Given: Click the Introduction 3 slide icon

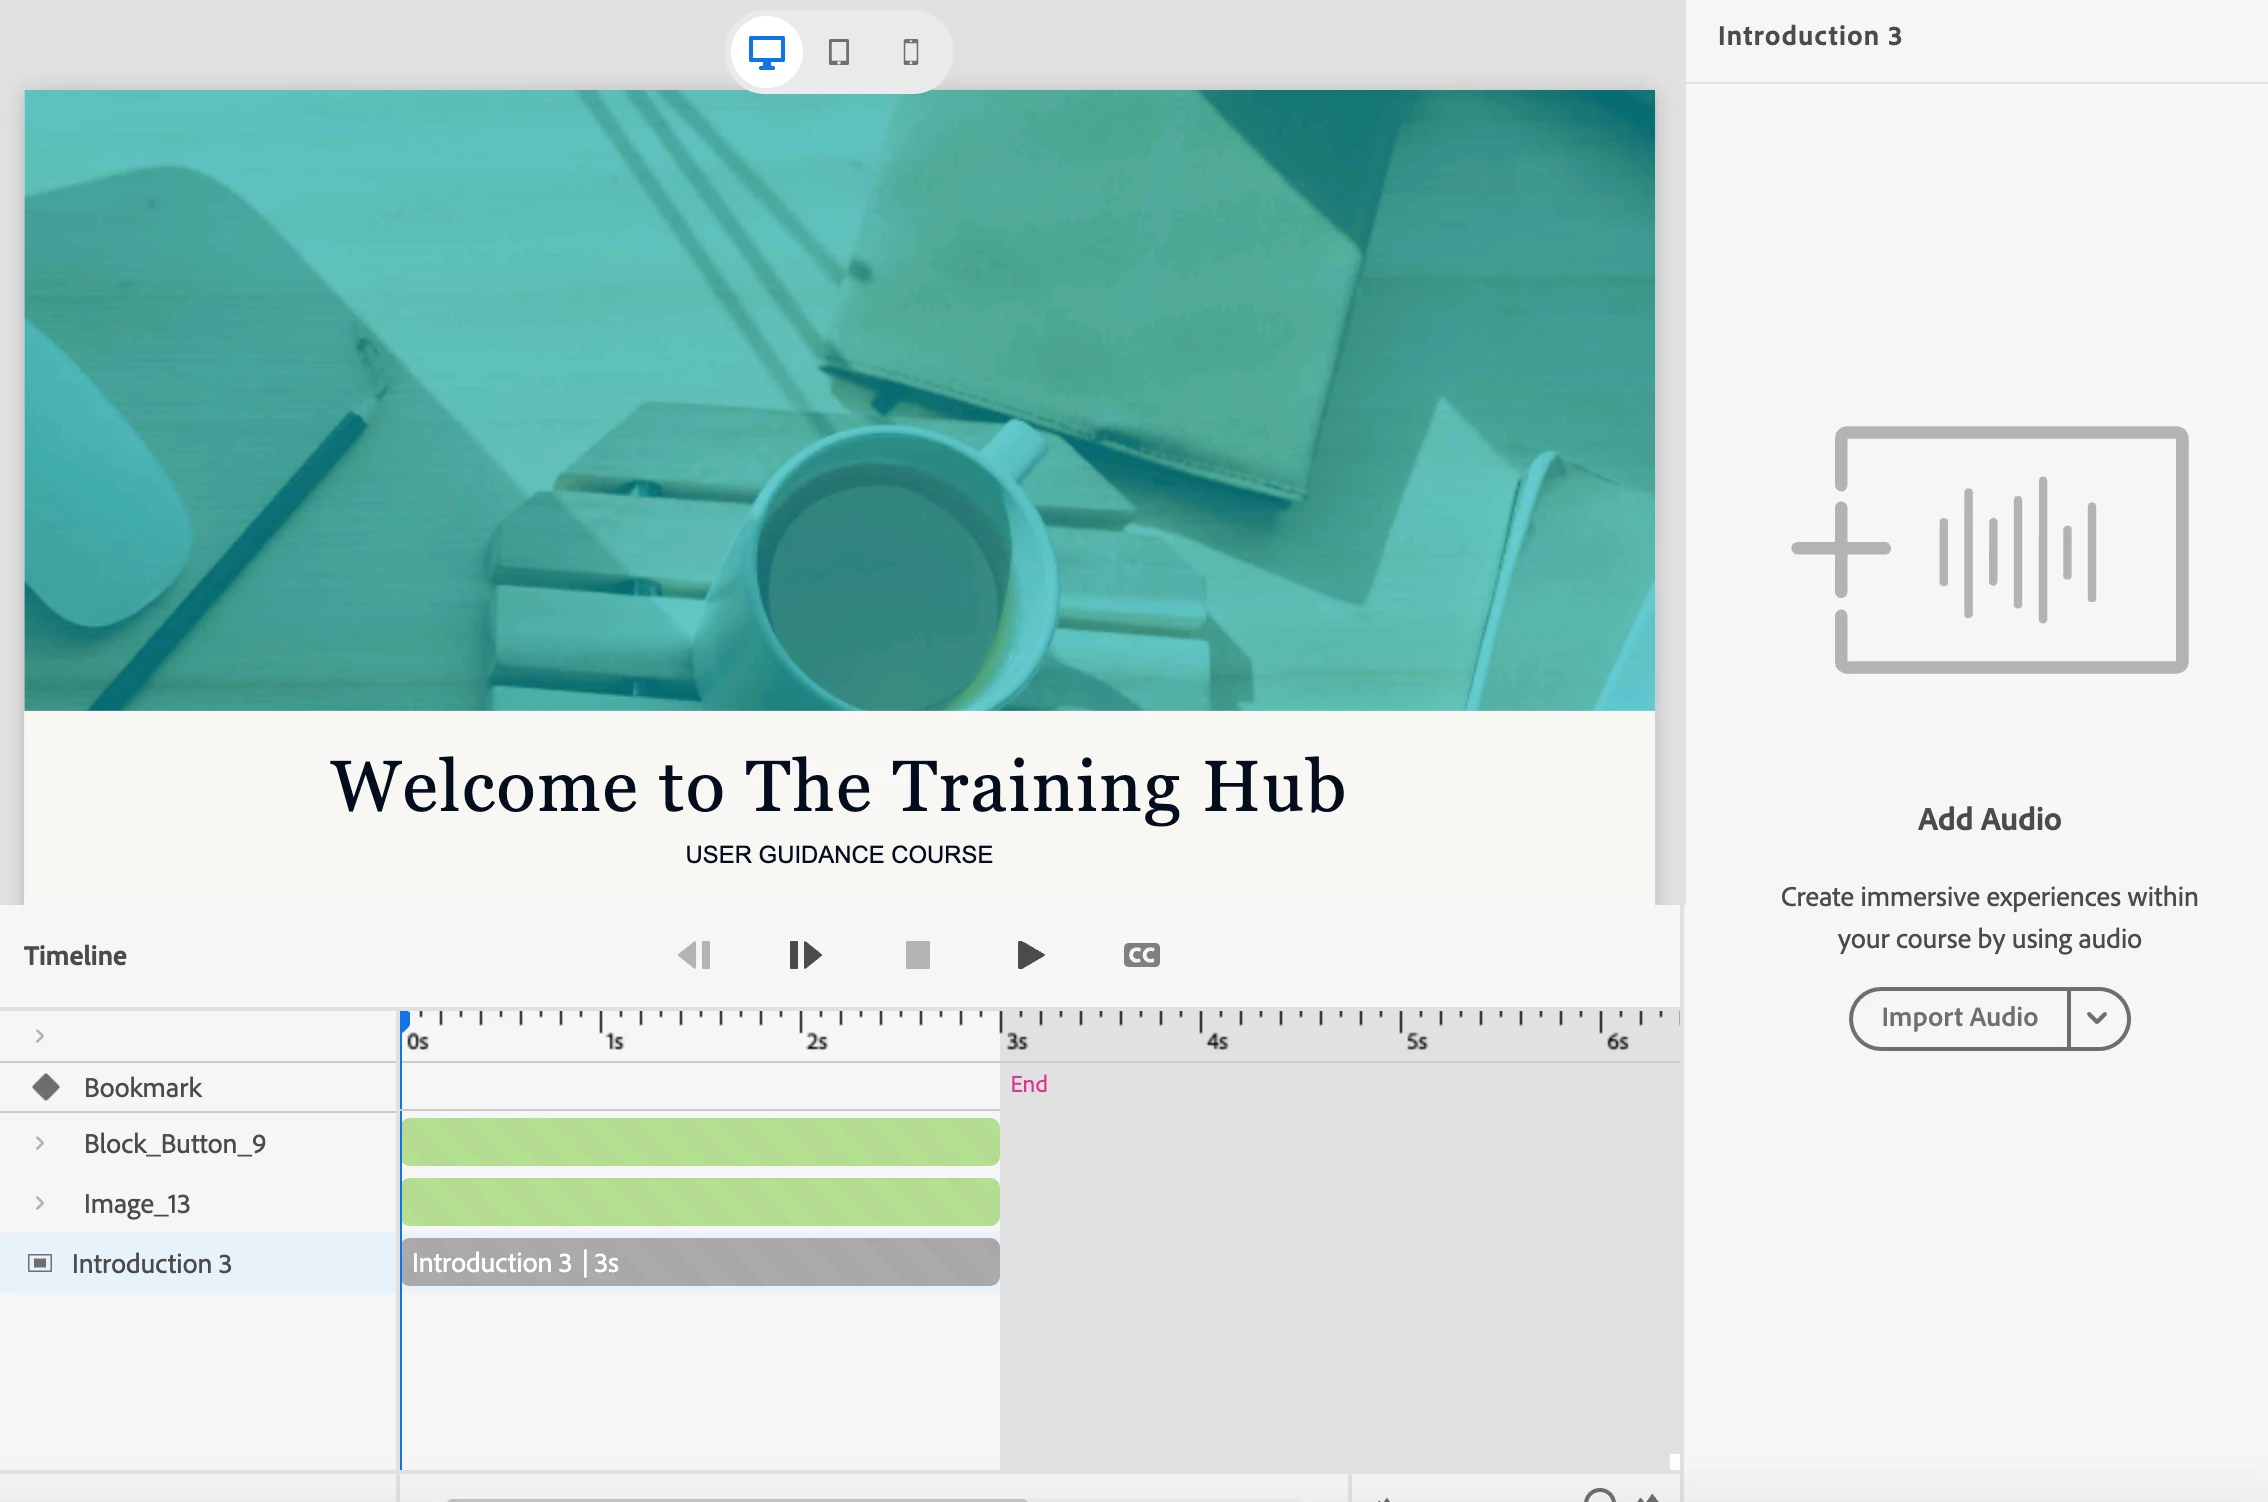Looking at the screenshot, I should click(x=40, y=1263).
